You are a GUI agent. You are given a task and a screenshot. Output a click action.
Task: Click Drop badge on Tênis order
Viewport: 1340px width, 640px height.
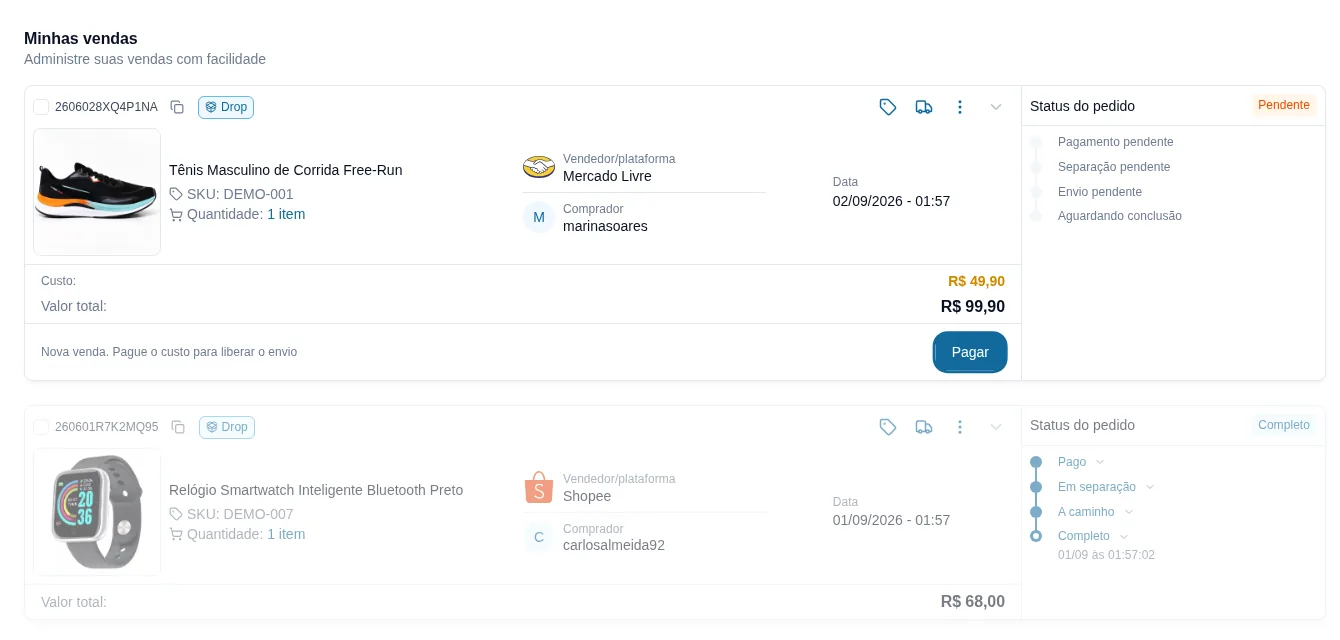(x=226, y=107)
